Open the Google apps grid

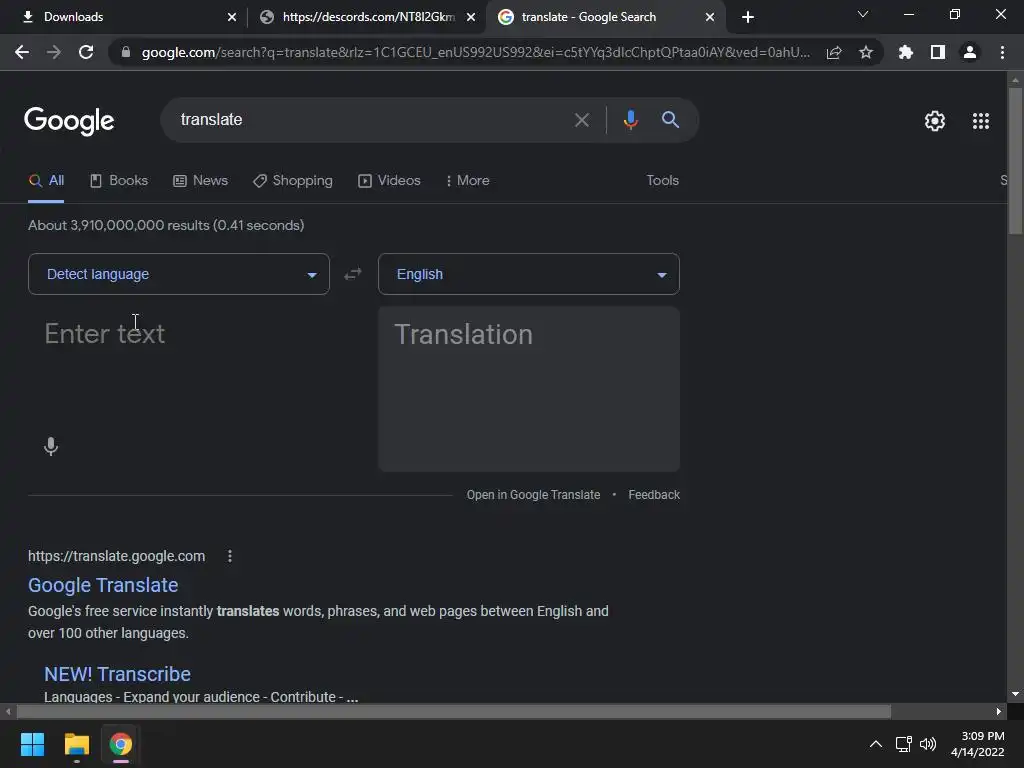click(x=981, y=121)
